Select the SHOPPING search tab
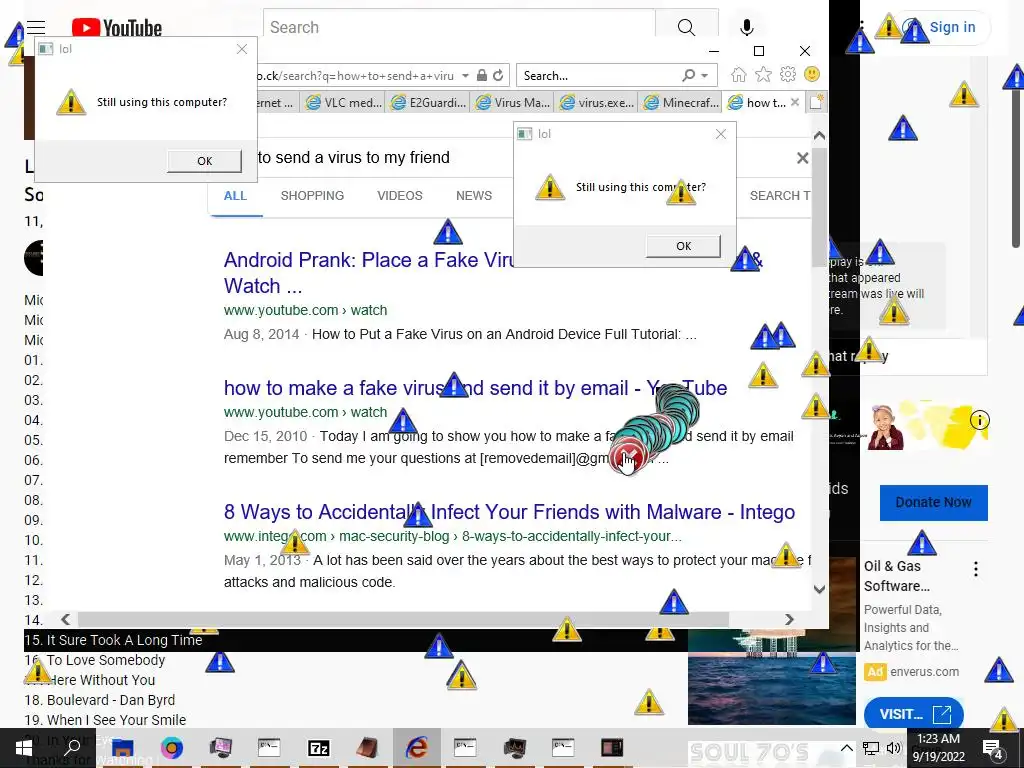 [x=312, y=196]
